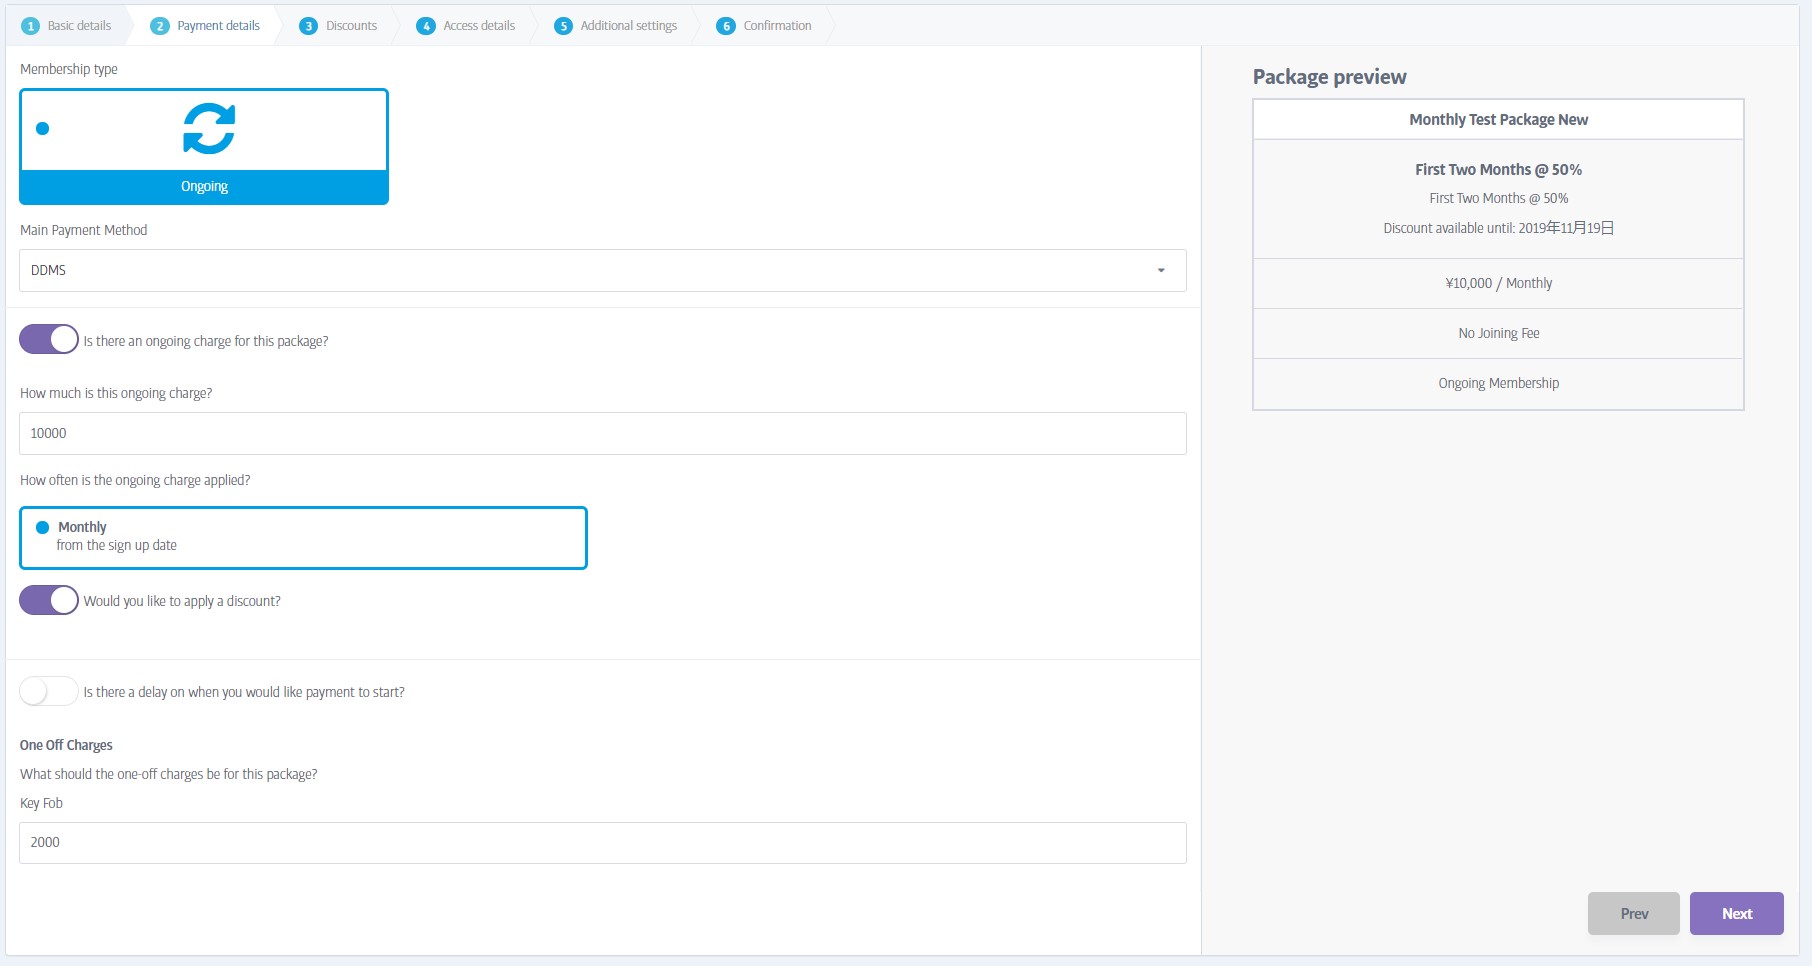Viewport: 1812px width, 966px height.
Task: Click the Key Fob charge field
Action: coord(603,843)
